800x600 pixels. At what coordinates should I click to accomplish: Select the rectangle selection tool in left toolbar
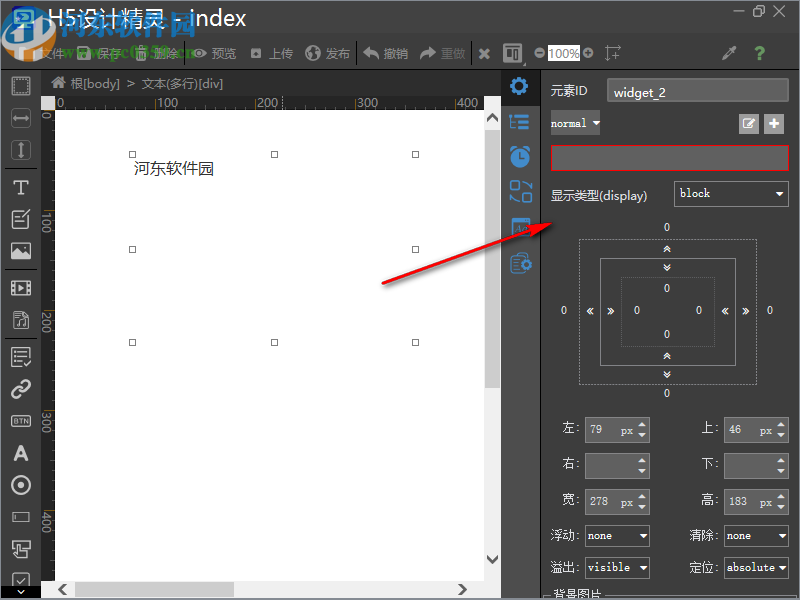tap(21, 86)
